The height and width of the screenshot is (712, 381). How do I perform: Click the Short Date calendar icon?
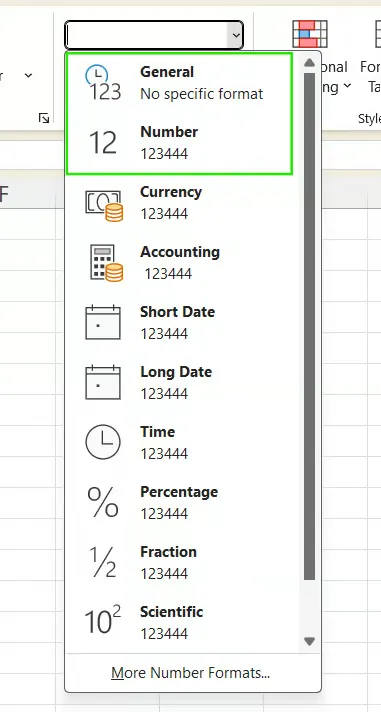coord(103,323)
